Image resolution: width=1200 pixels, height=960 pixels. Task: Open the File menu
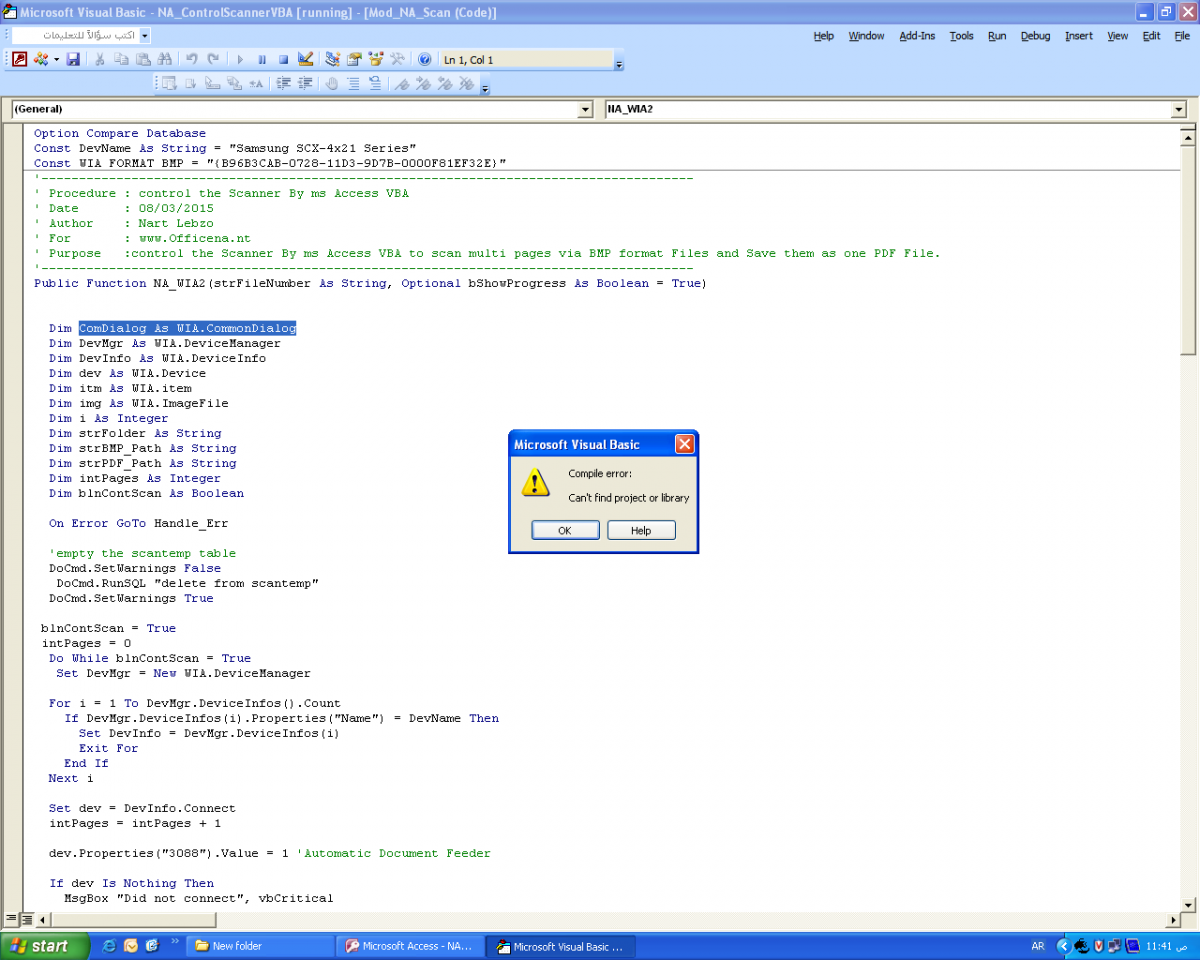tap(1182, 36)
